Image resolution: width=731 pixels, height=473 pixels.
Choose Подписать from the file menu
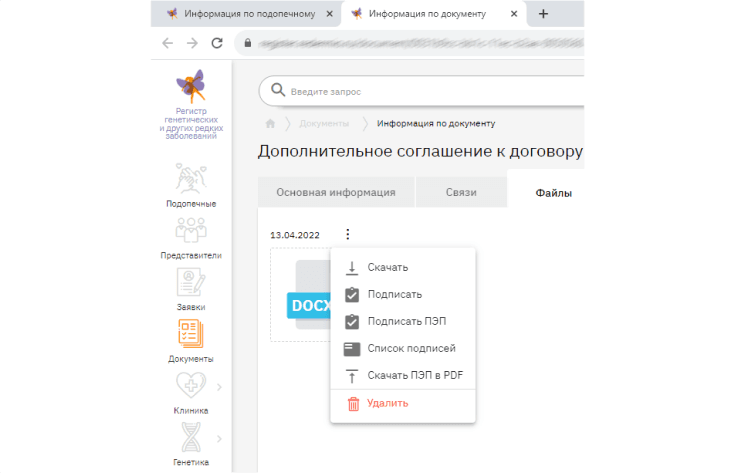pos(403,295)
